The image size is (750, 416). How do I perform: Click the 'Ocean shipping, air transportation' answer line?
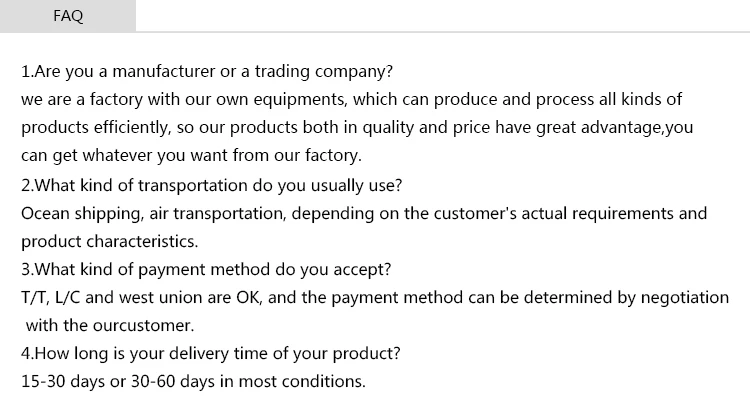[364, 214]
